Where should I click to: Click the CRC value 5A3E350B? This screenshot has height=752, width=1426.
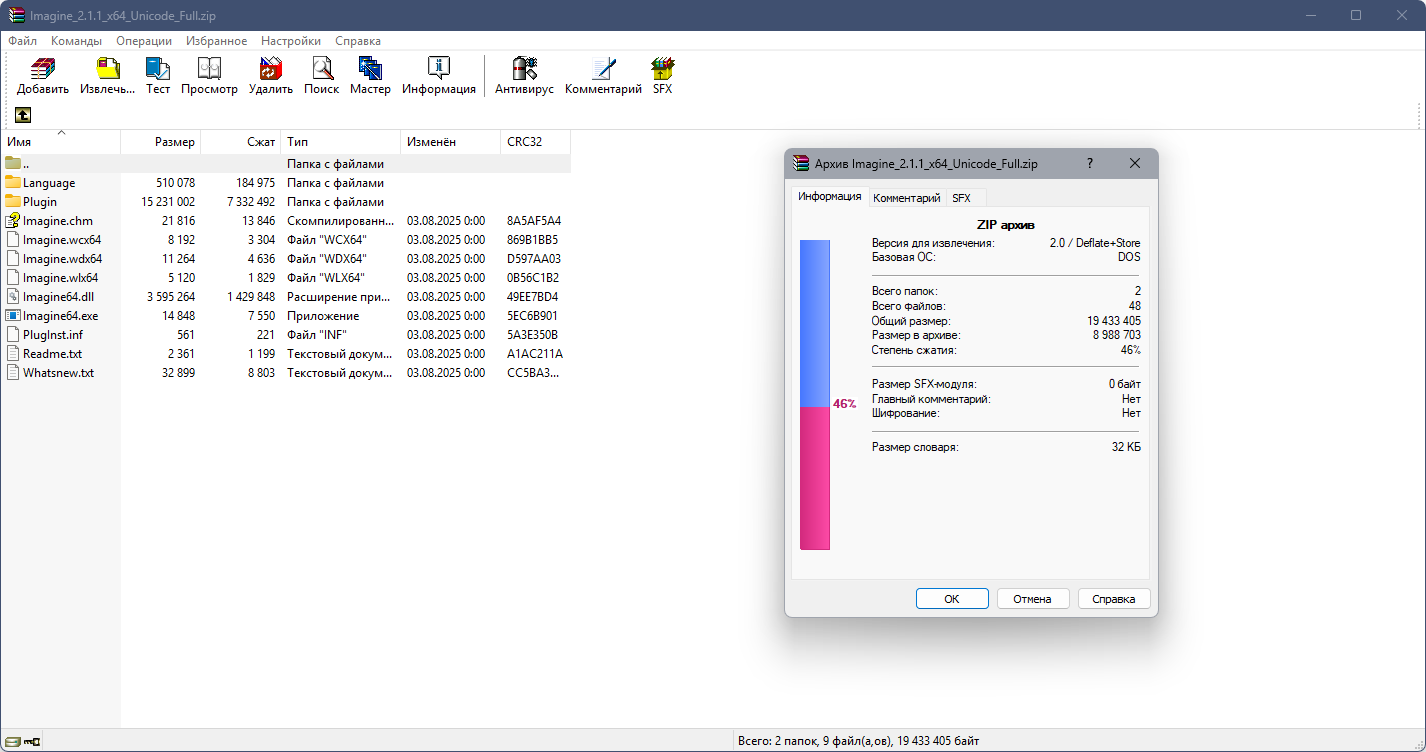point(532,334)
